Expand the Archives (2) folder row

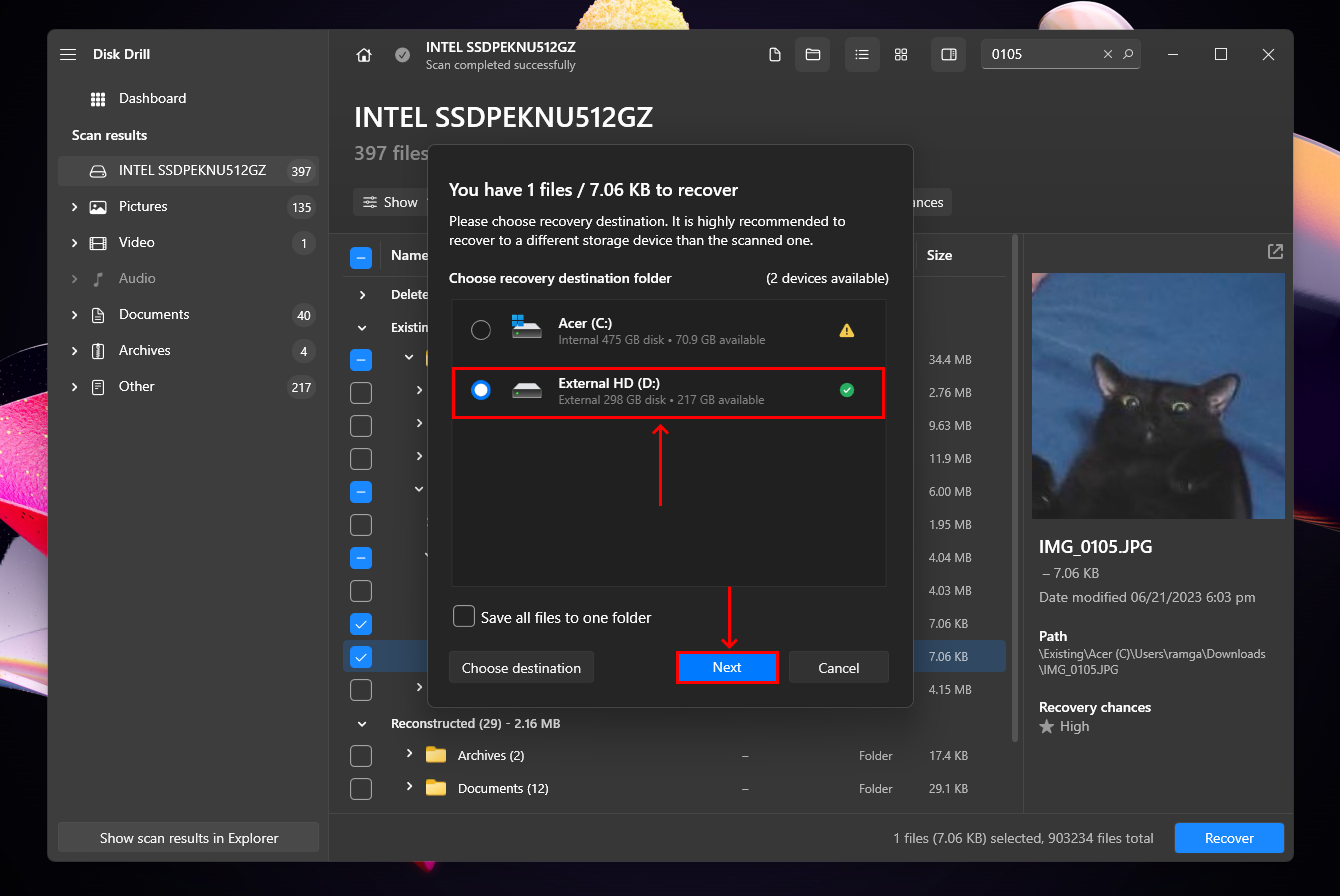[x=409, y=754]
